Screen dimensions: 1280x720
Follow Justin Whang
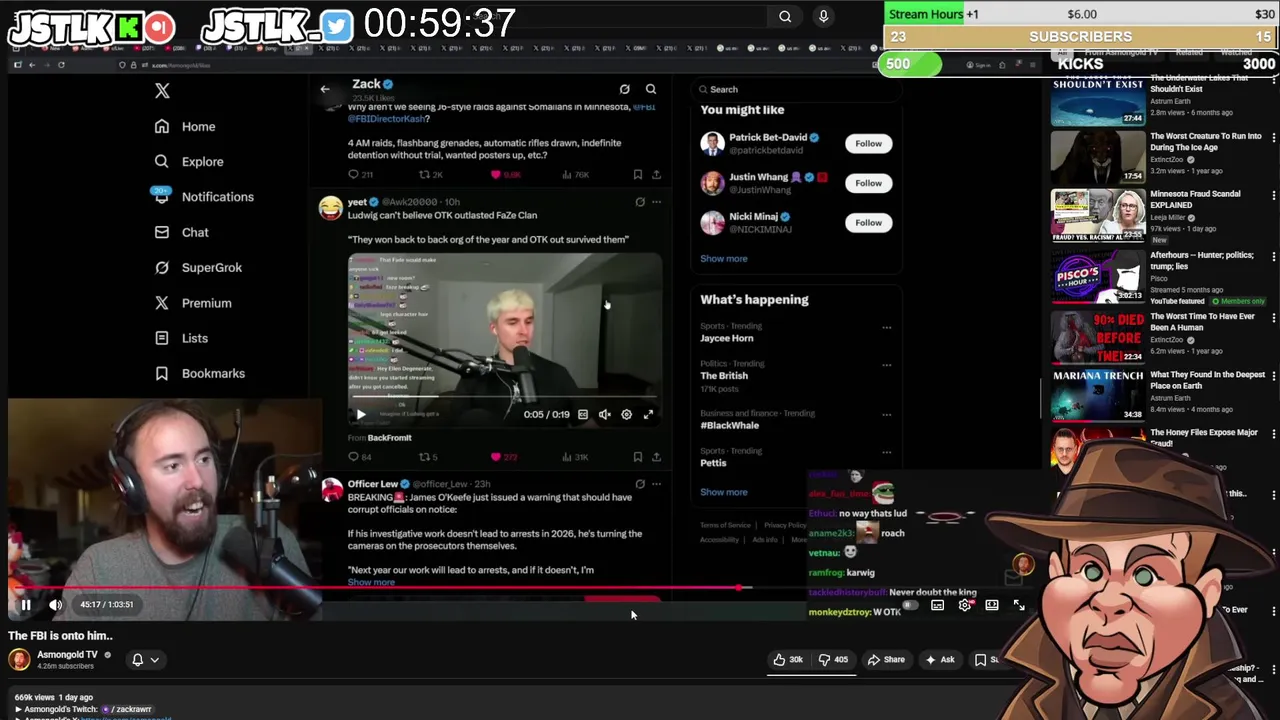click(868, 183)
